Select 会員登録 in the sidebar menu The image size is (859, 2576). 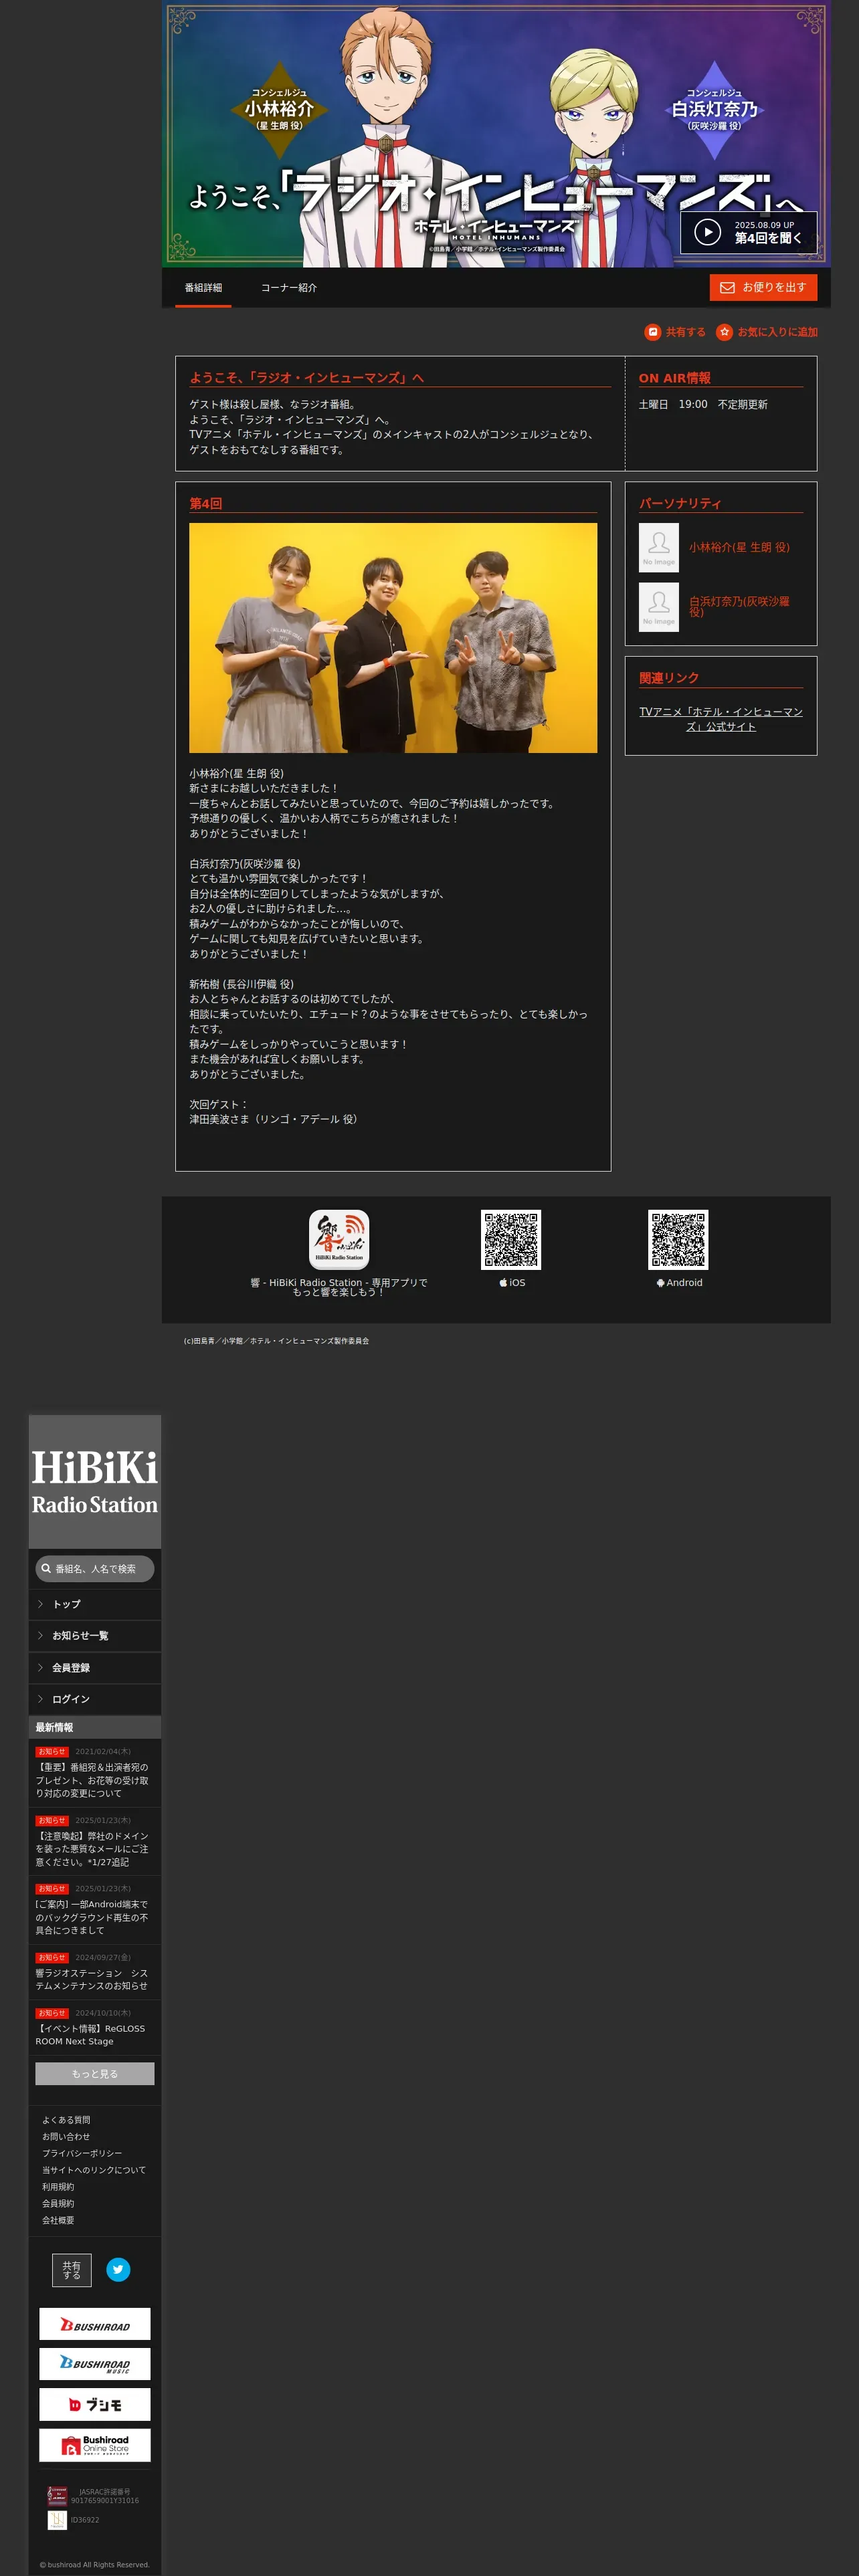tap(95, 1668)
